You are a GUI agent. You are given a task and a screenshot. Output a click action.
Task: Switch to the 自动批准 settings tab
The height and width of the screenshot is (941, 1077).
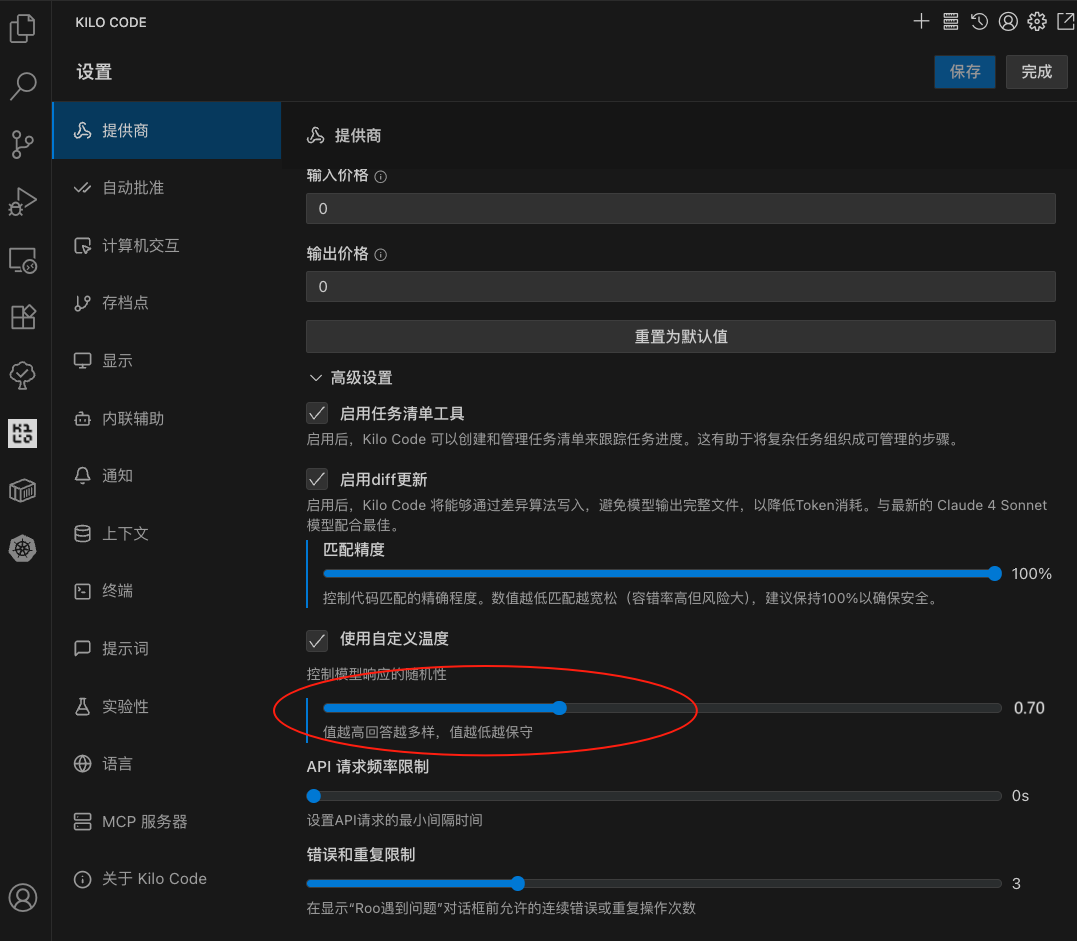pos(133,188)
